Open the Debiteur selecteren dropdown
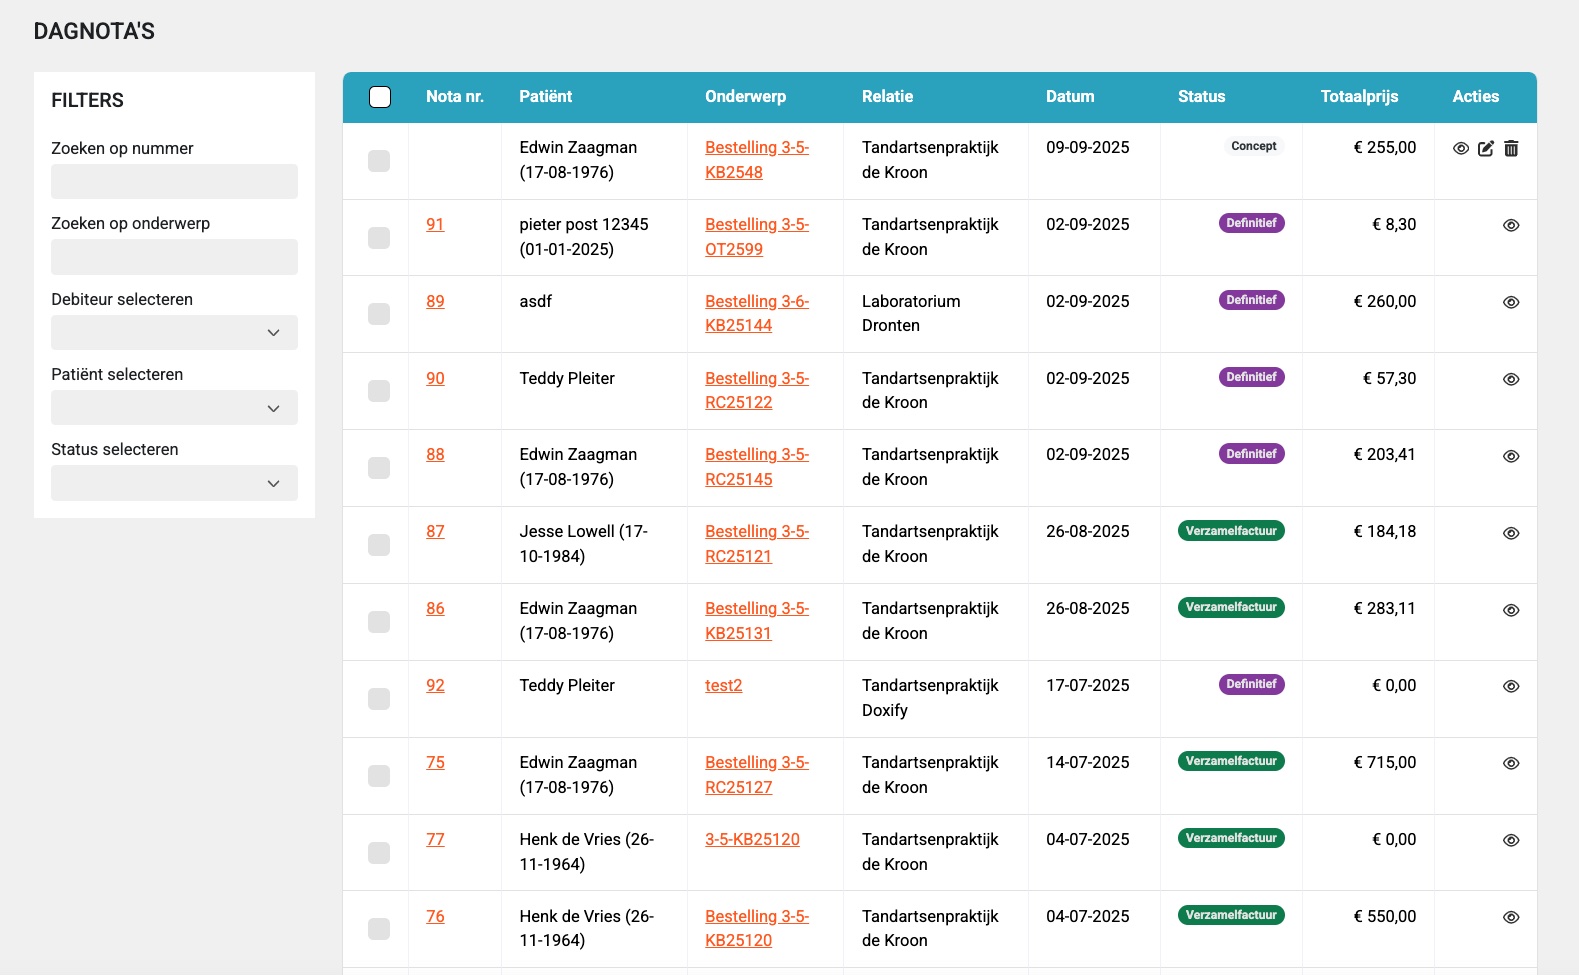 click(x=174, y=333)
